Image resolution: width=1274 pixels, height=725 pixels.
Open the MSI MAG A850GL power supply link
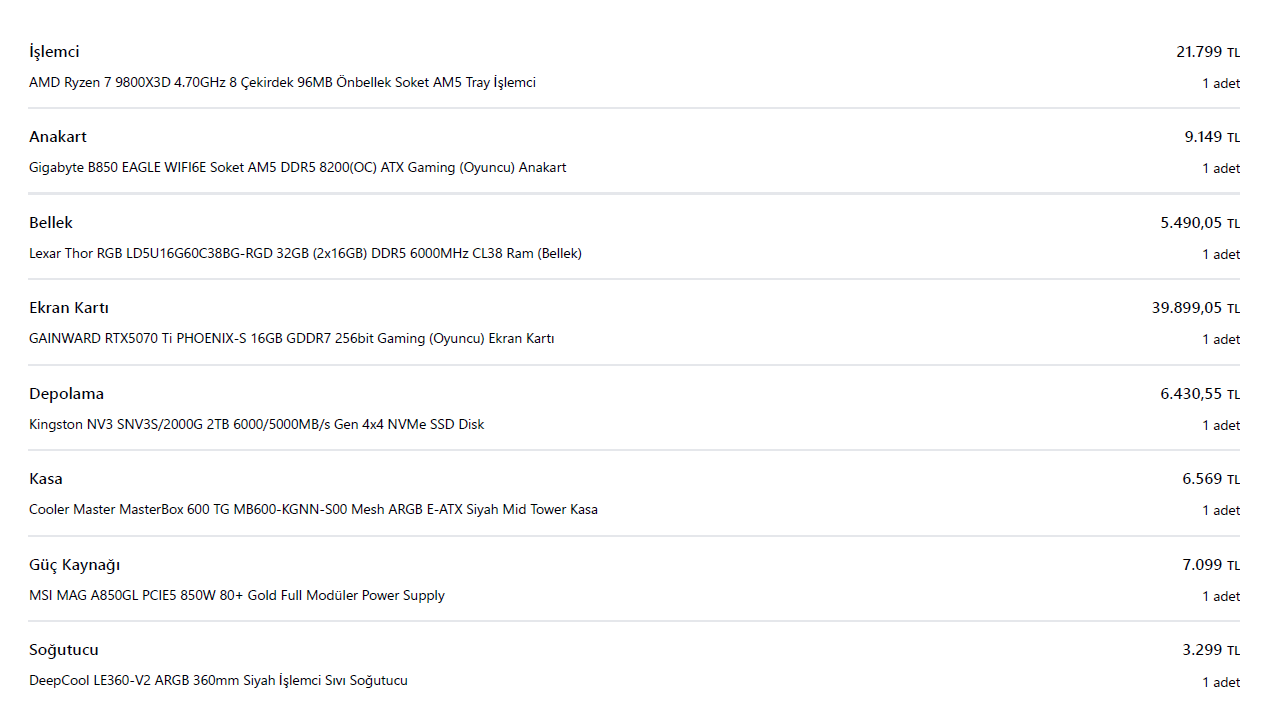coord(237,596)
